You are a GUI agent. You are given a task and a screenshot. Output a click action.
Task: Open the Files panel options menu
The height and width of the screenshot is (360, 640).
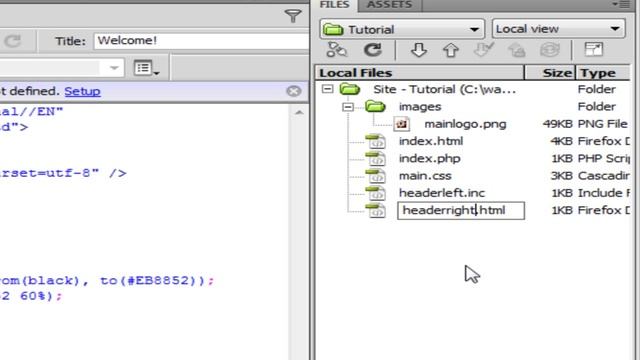pyautogui.click(x=621, y=4)
